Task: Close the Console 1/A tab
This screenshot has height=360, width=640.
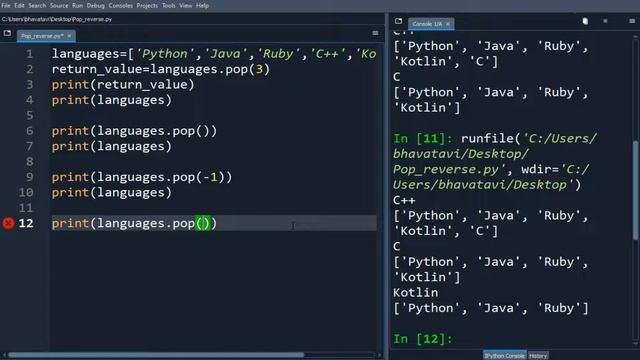Action: click(448, 24)
